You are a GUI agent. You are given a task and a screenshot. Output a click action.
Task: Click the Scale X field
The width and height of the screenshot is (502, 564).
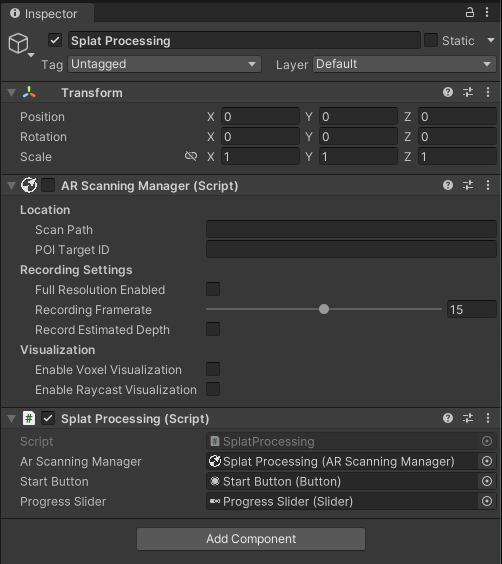tap(260, 156)
